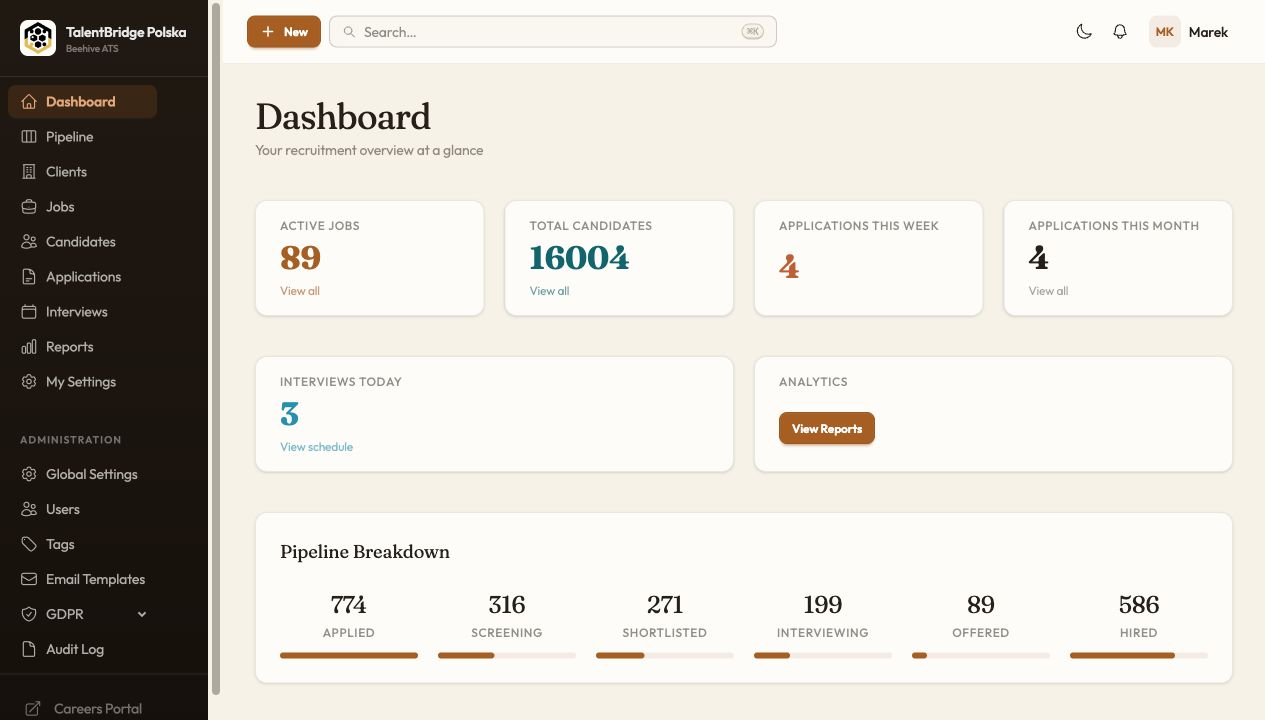Click the Careers Portal external link icon
Image resolution: width=1265 pixels, height=720 pixels.
(33, 709)
